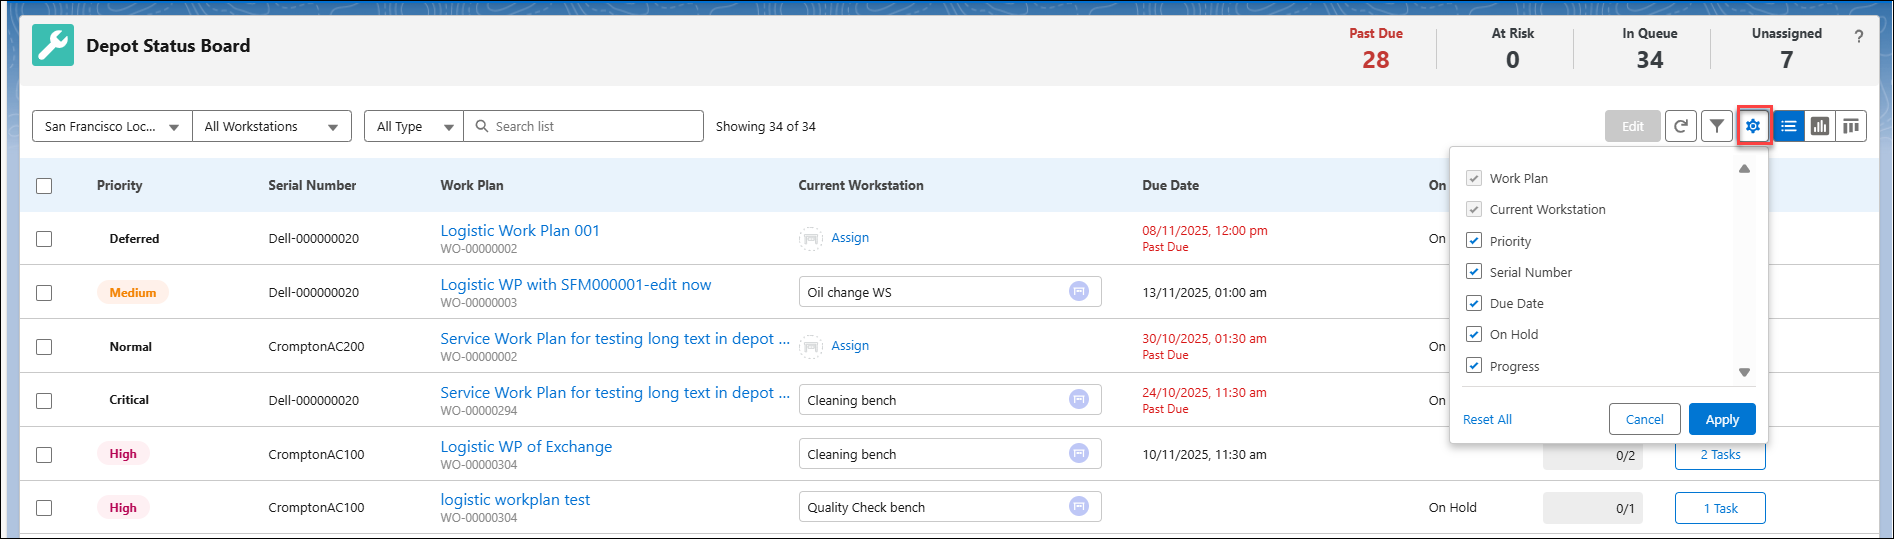Click the 2 Tasks button

[x=1720, y=454]
